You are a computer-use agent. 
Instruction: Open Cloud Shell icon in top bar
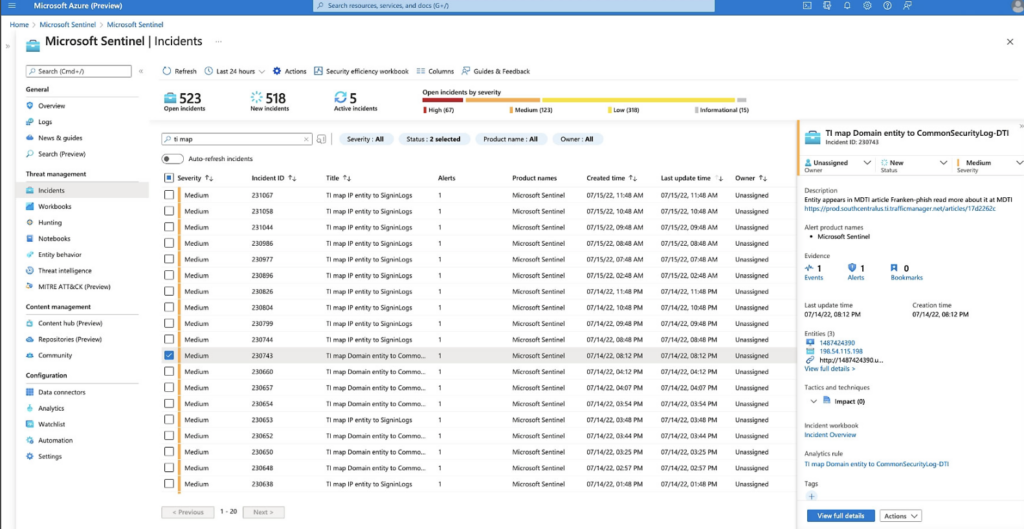(807, 5)
